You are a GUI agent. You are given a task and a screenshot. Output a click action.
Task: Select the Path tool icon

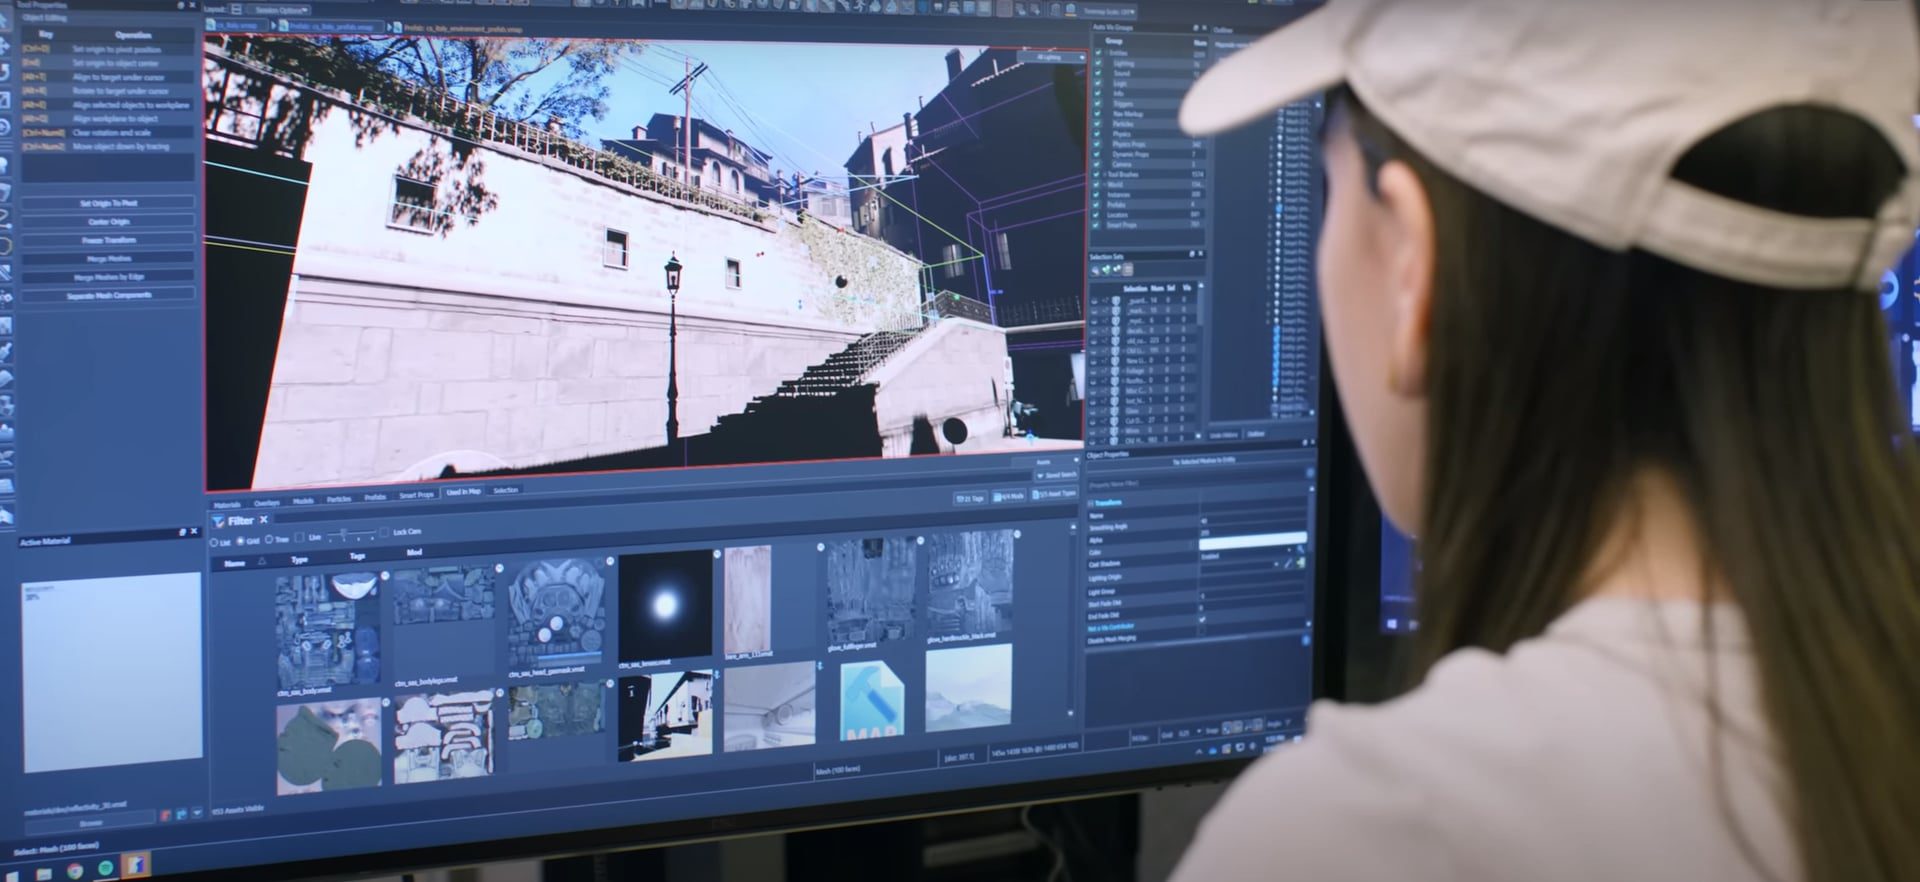(x=4, y=217)
